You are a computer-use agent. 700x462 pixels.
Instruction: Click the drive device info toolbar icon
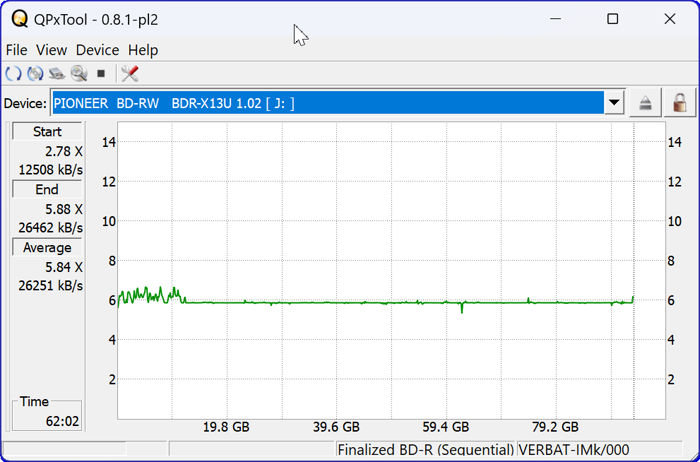point(57,74)
